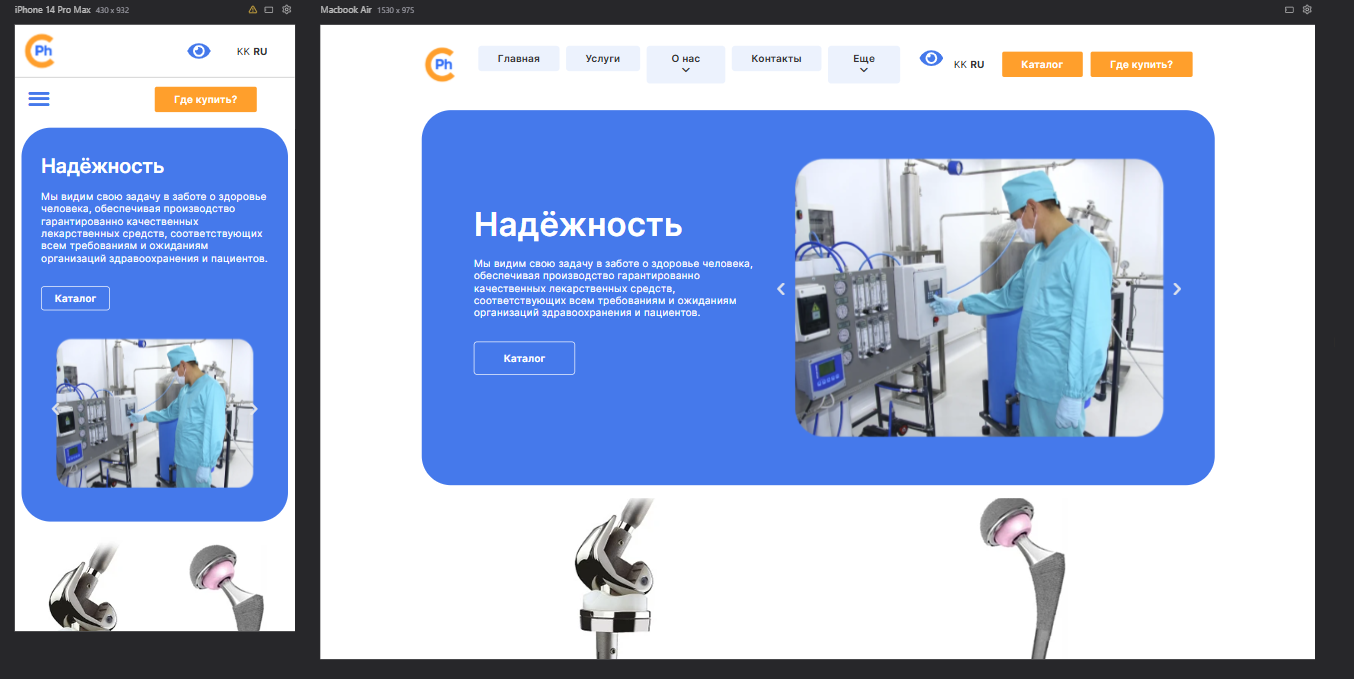1354x679 pixels.
Task: Click 'Macbook Air' device label
Action: pyautogui.click(x=346, y=9)
